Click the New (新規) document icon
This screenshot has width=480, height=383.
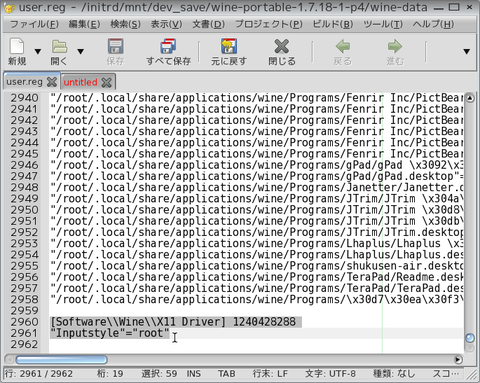pos(17,46)
